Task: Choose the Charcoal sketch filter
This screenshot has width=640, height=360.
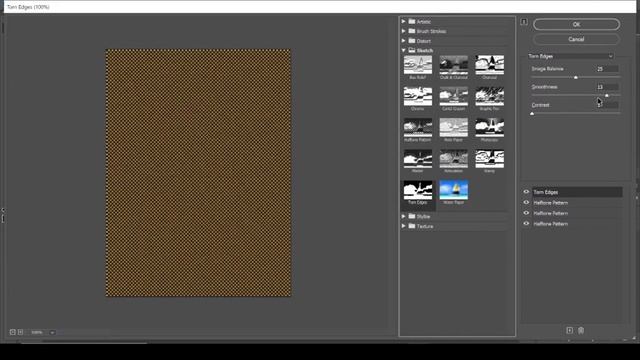Action: coord(489,65)
